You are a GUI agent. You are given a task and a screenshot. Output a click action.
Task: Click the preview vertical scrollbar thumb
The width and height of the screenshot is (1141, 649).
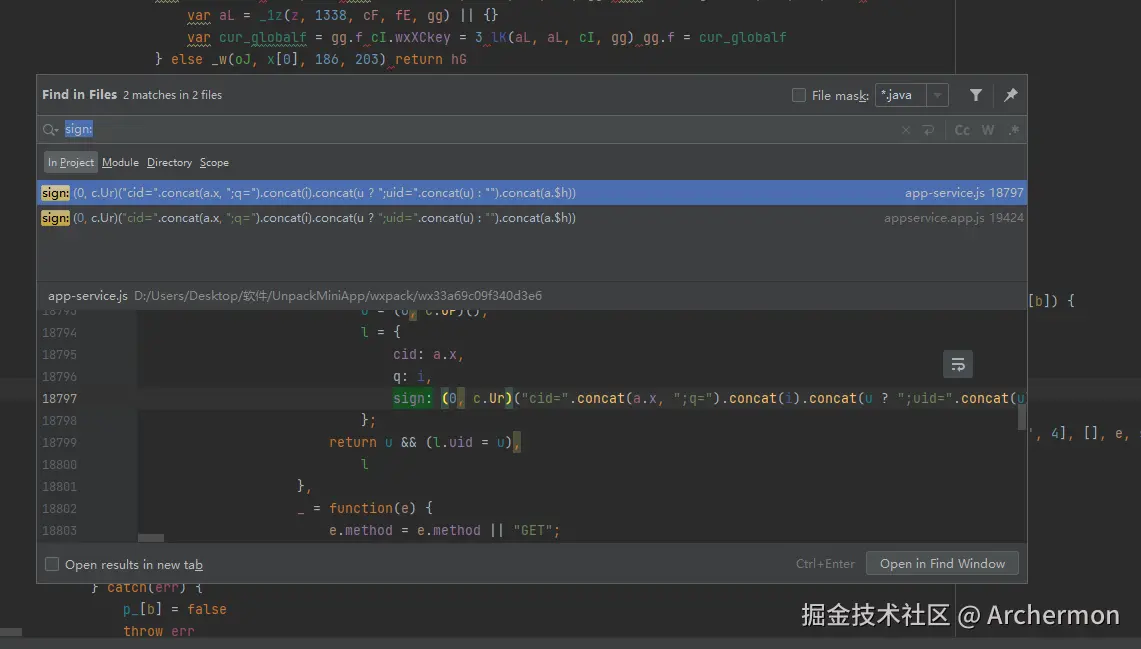[x=1022, y=417]
